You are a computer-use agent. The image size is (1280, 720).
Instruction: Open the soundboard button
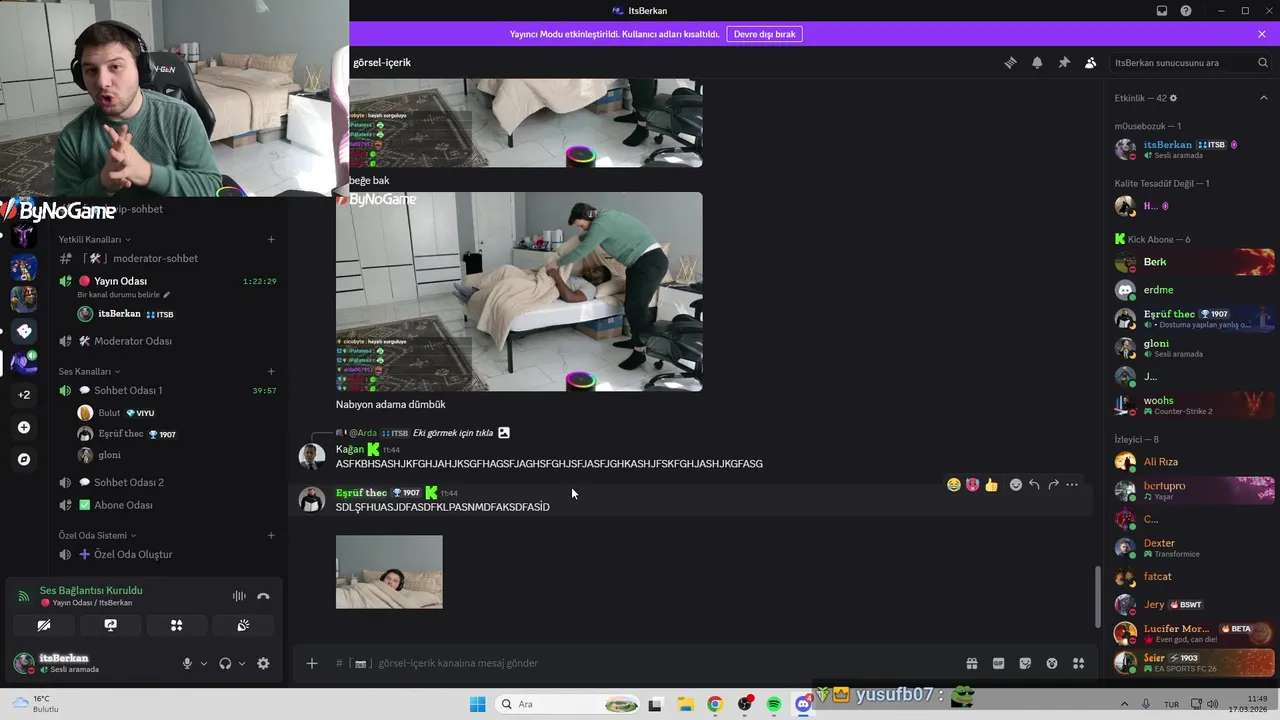click(x=243, y=625)
